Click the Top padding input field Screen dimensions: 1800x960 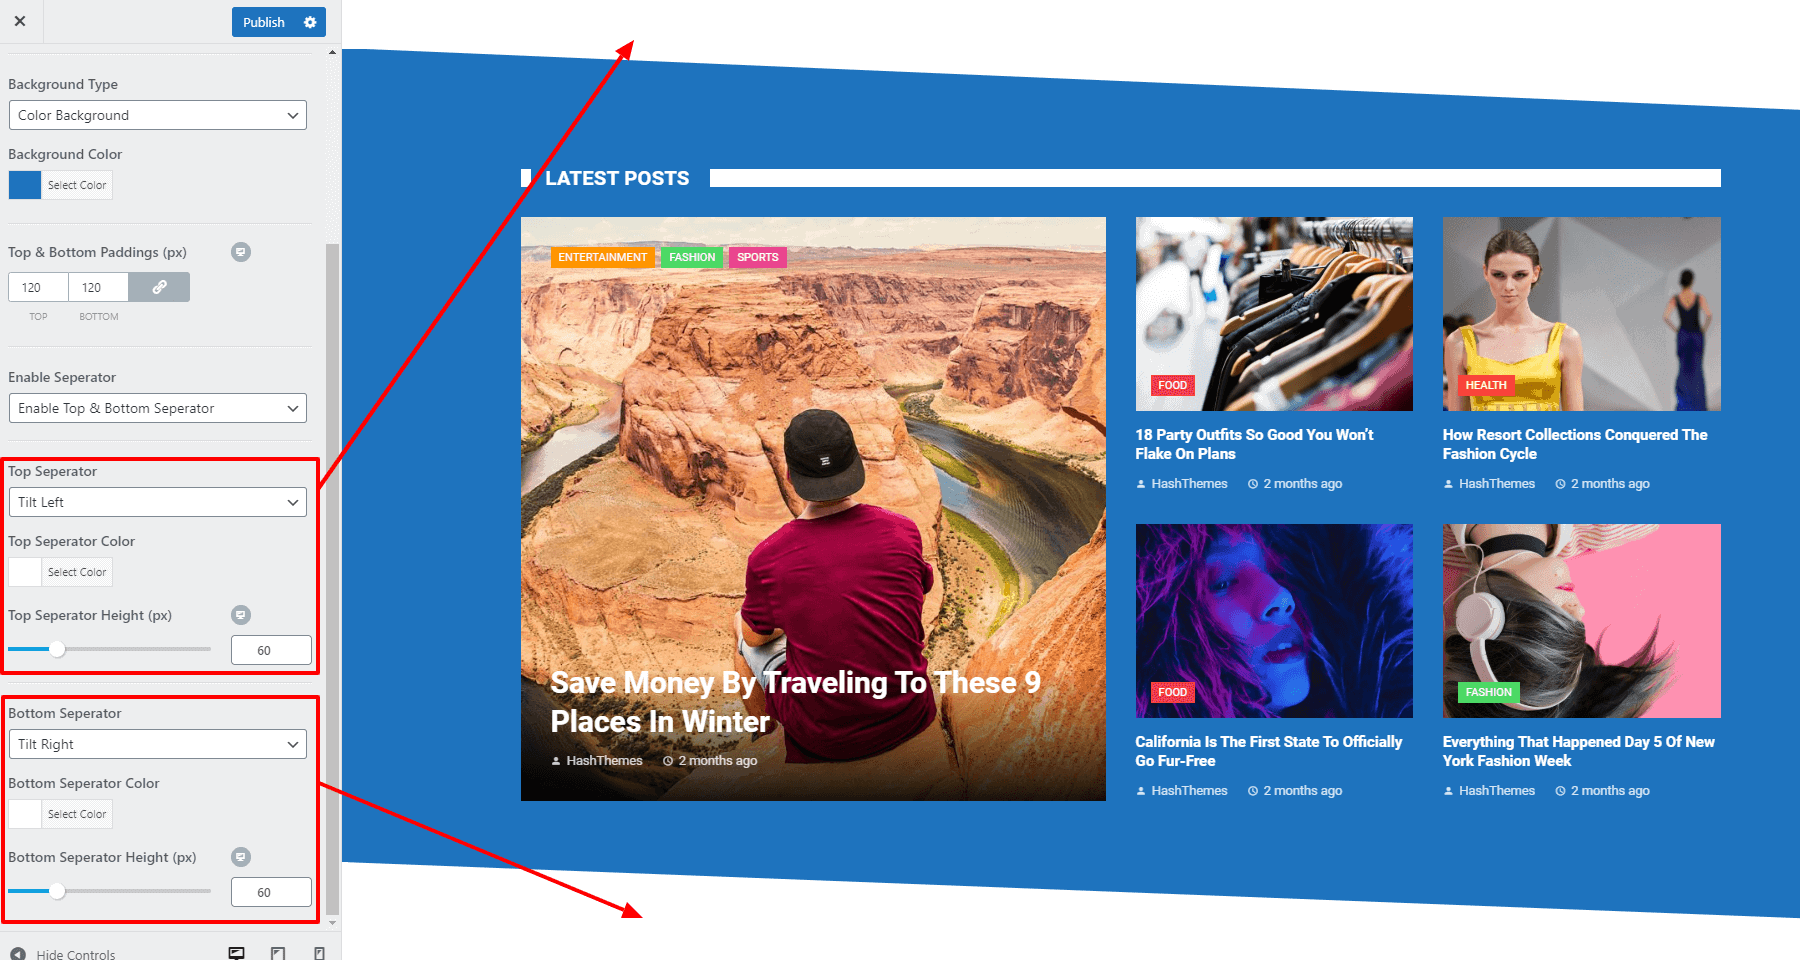click(38, 287)
